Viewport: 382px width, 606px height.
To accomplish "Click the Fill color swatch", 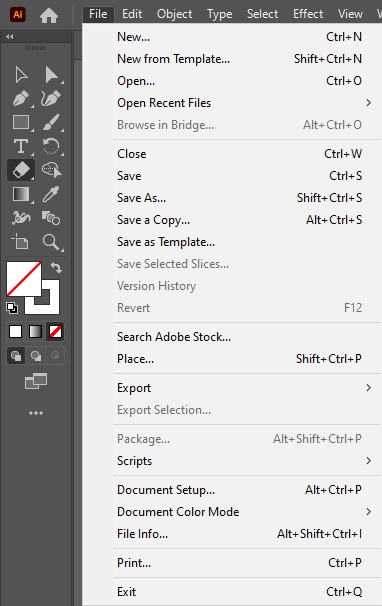I will [24, 279].
